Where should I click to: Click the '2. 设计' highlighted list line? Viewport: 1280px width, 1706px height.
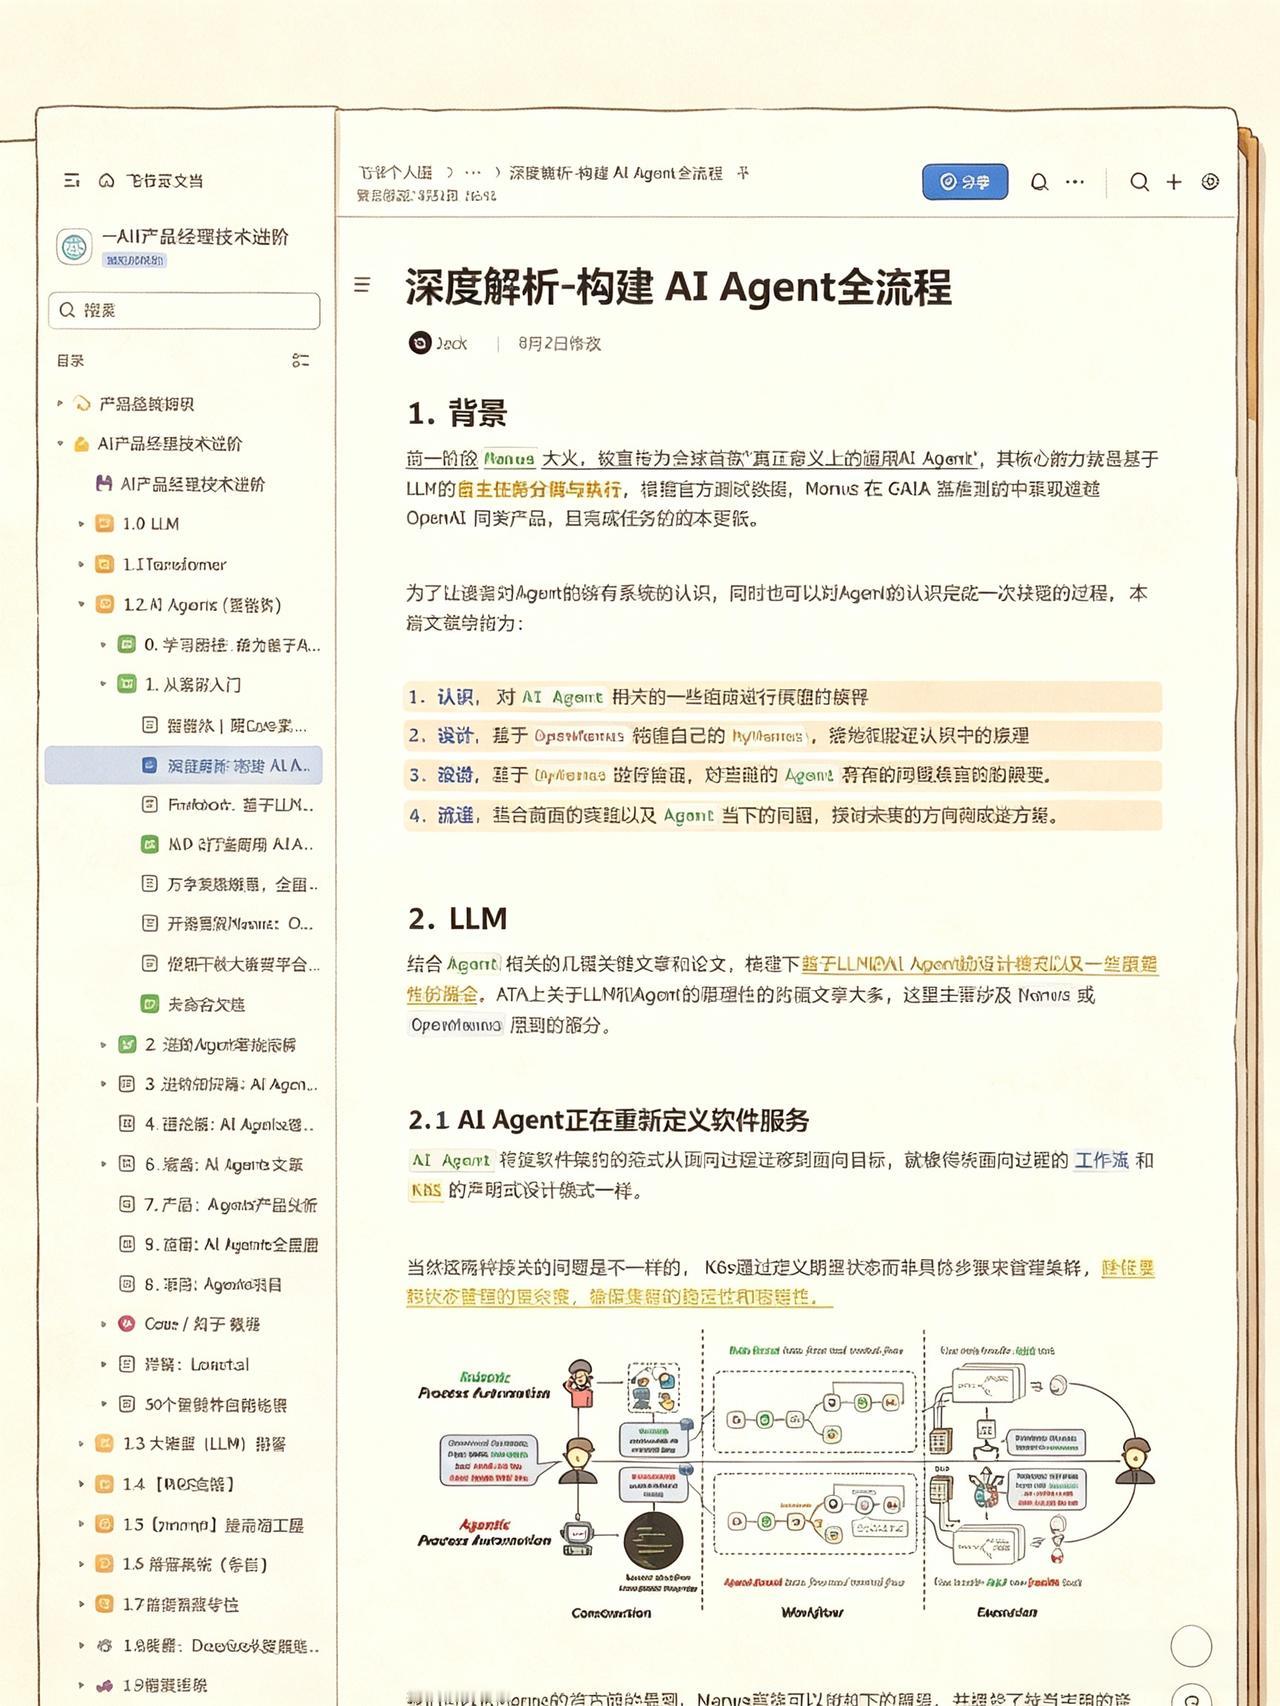783,736
